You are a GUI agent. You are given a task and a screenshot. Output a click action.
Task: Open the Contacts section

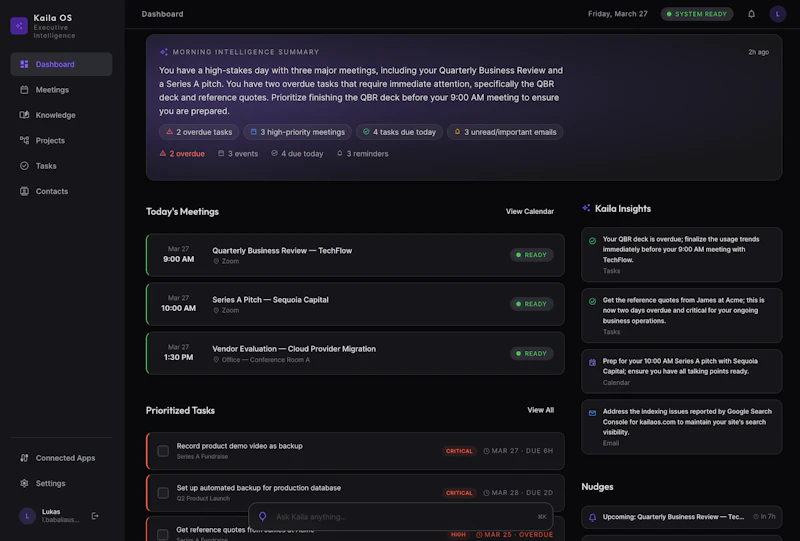[x=61, y=191]
